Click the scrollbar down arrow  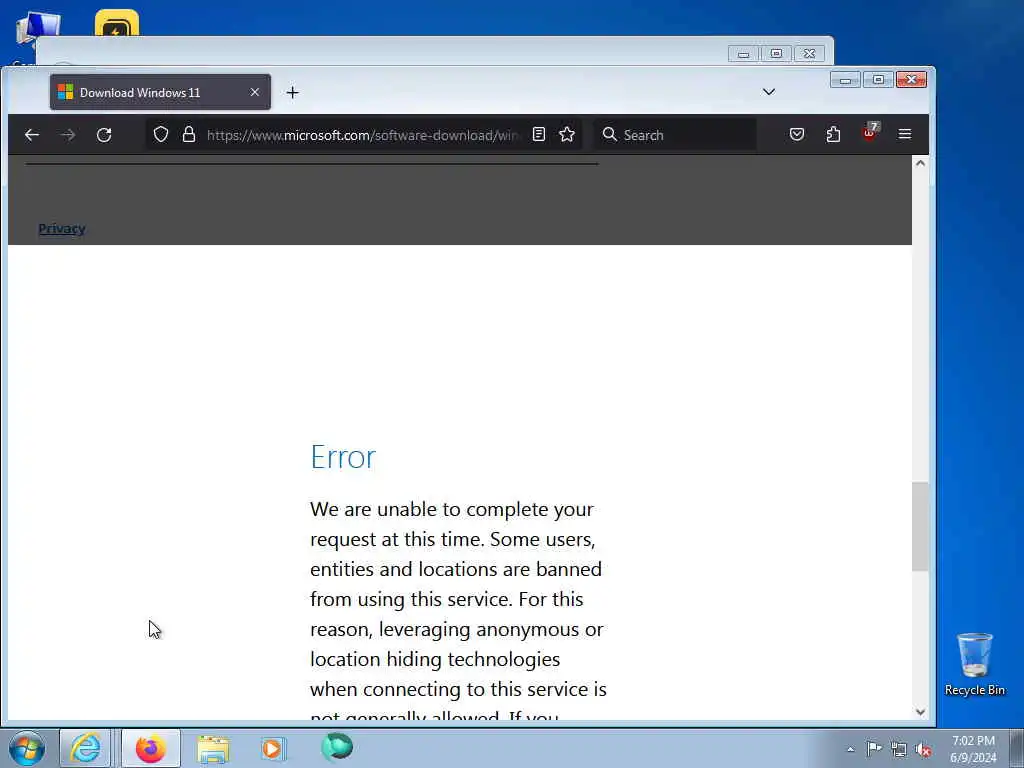tap(920, 712)
